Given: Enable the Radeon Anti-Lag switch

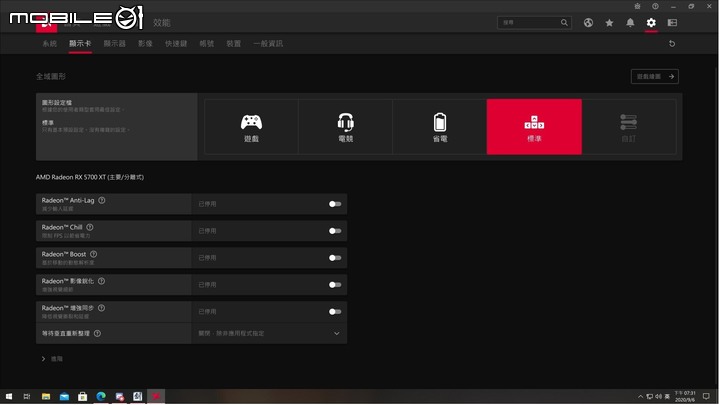Looking at the screenshot, I should pos(335,204).
